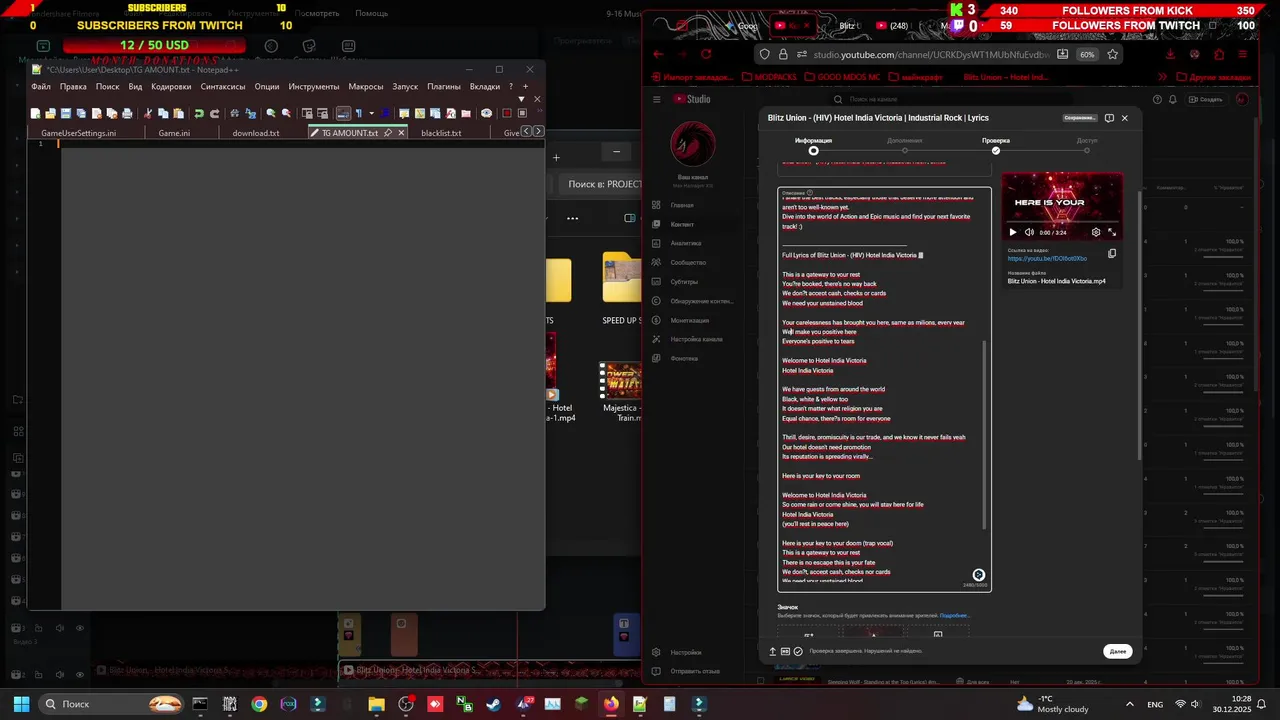This screenshot has height=720, width=1280.
Task: Click the 60% zoom indicator in Firefox
Action: click(1086, 54)
